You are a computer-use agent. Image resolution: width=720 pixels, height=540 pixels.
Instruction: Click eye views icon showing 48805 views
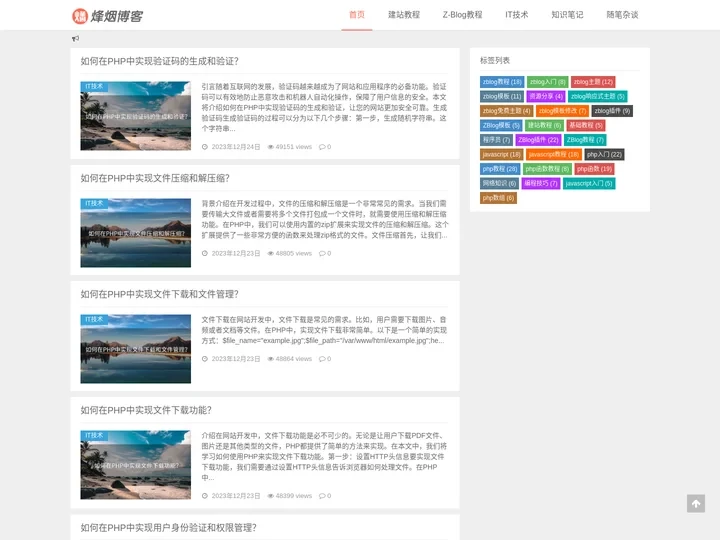point(271,253)
